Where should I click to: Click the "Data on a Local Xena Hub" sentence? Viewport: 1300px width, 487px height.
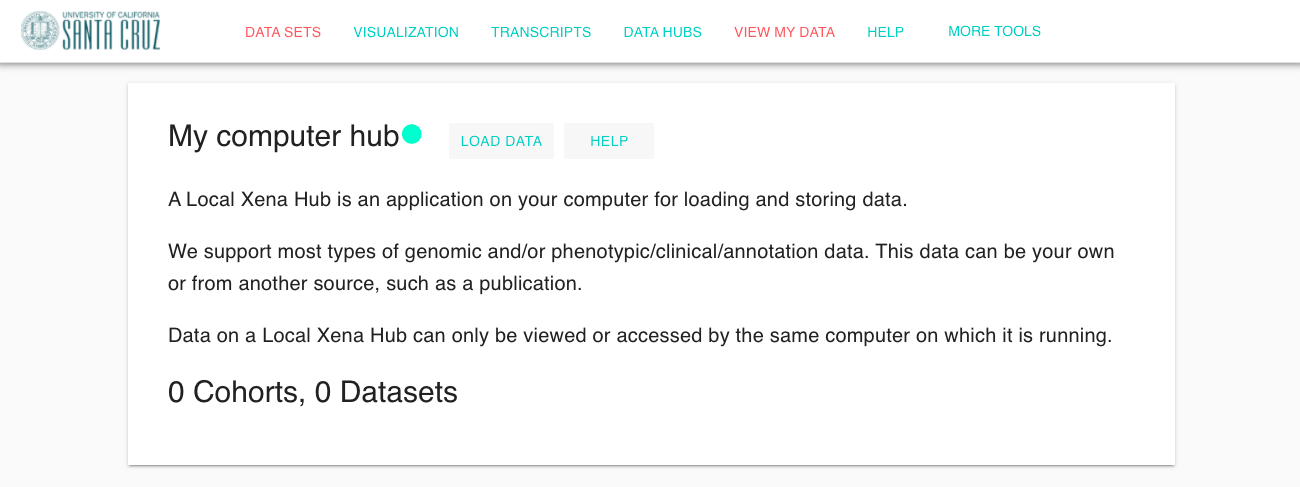[x=640, y=335]
